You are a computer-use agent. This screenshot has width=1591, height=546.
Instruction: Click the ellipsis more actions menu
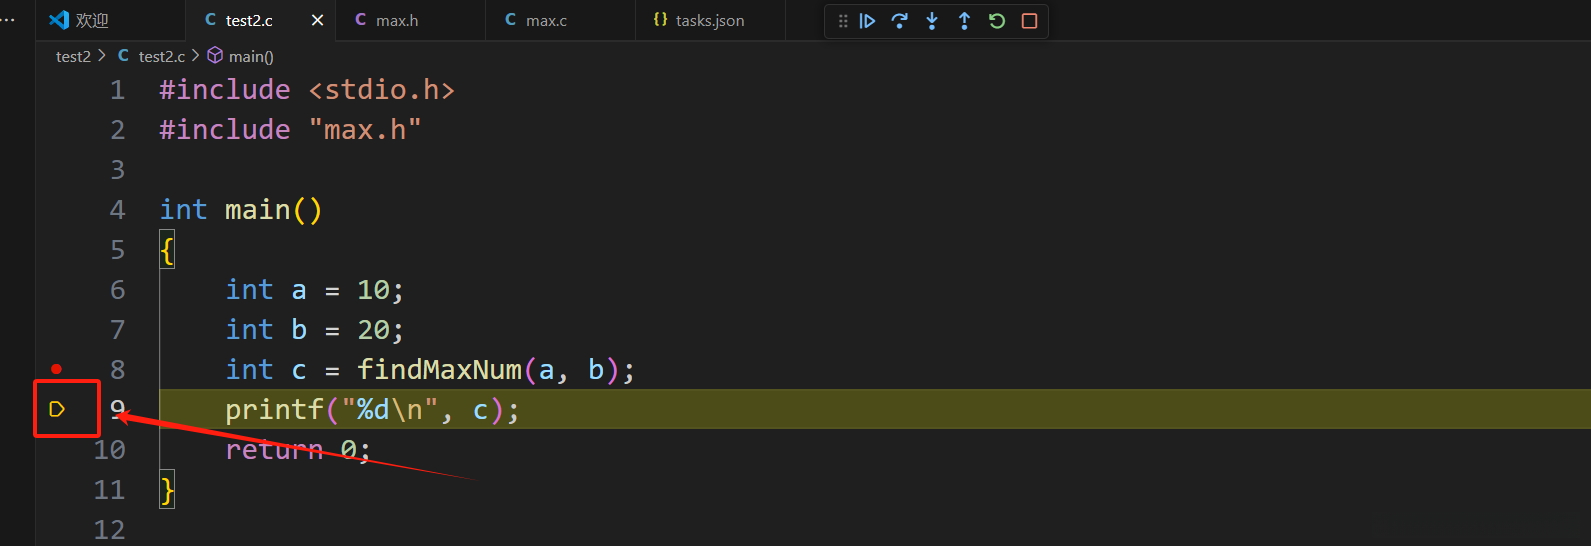coord(8,20)
